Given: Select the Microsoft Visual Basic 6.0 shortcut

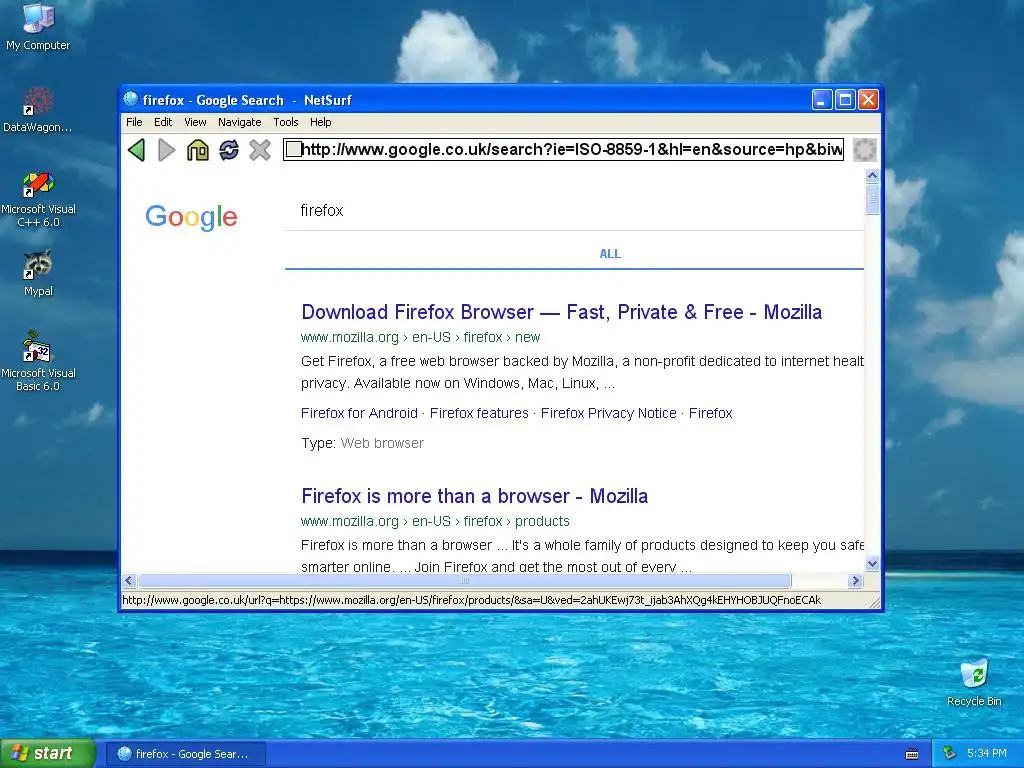Looking at the screenshot, I should tap(38, 361).
